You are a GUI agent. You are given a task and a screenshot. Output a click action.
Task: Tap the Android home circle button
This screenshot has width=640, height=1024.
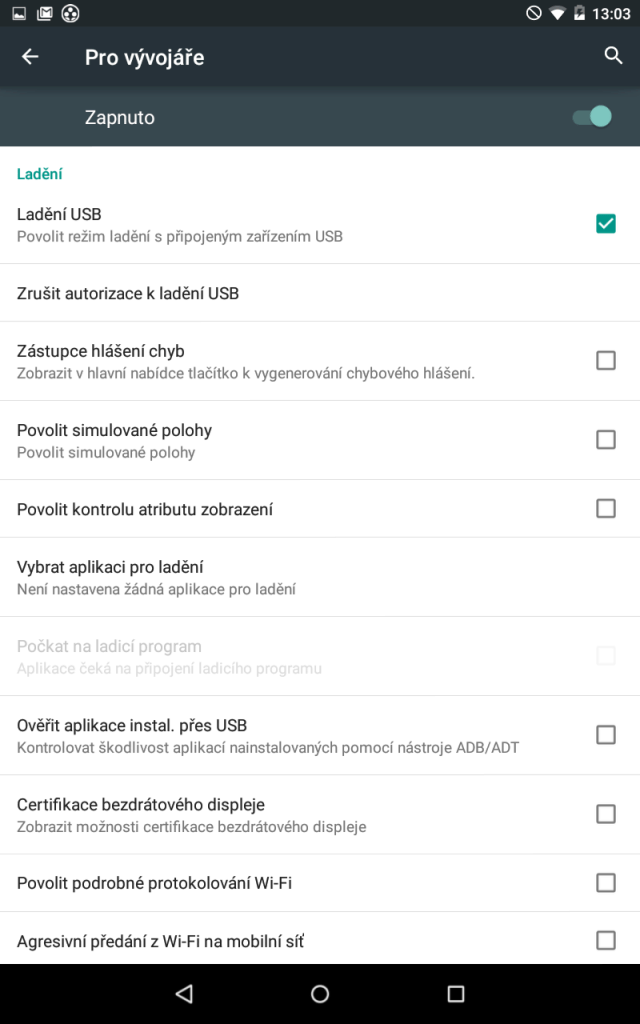pos(320,993)
